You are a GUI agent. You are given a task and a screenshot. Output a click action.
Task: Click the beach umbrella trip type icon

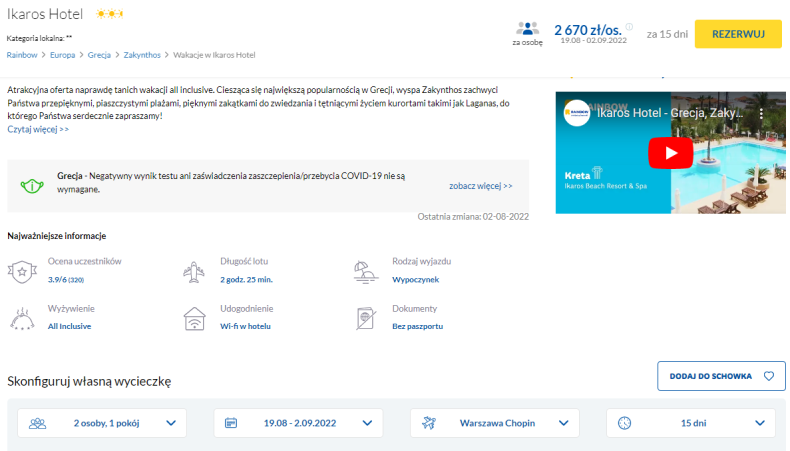click(366, 272)
